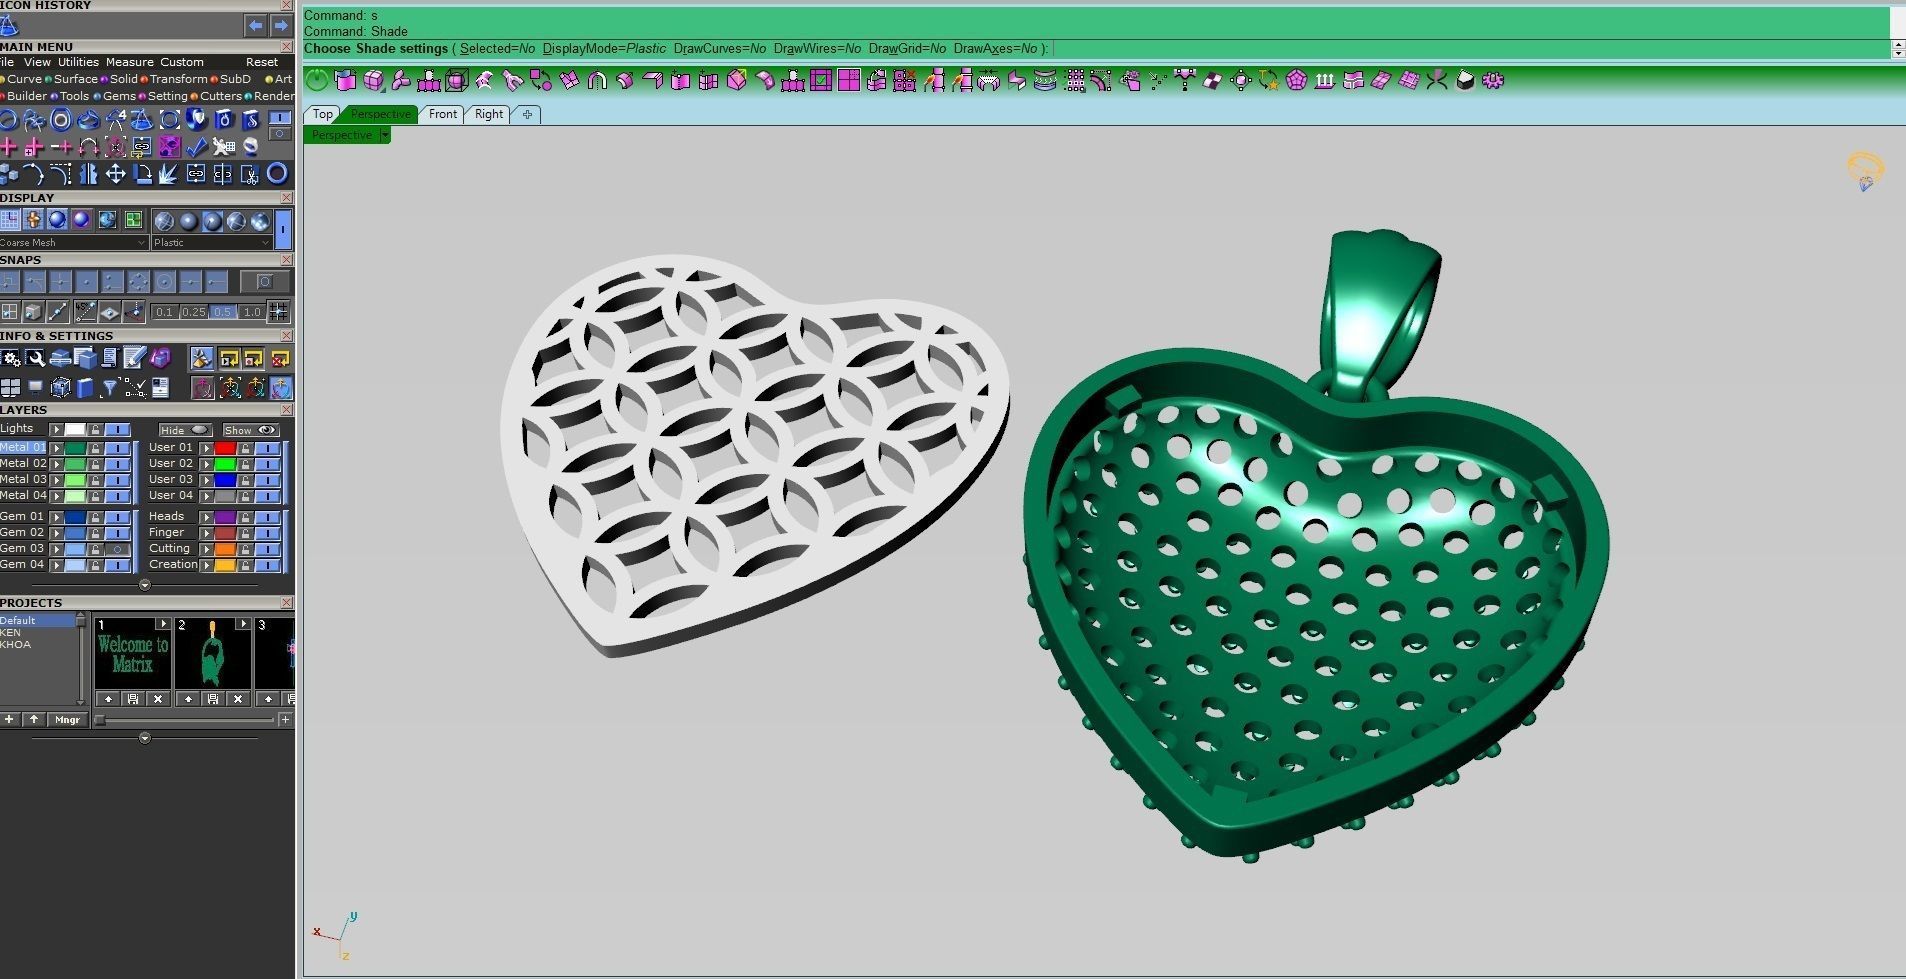Viewport: 1906px width, 979px height.
Task: Open the Utilities menu
Action: pyautogui.click(x=78, y=62)
